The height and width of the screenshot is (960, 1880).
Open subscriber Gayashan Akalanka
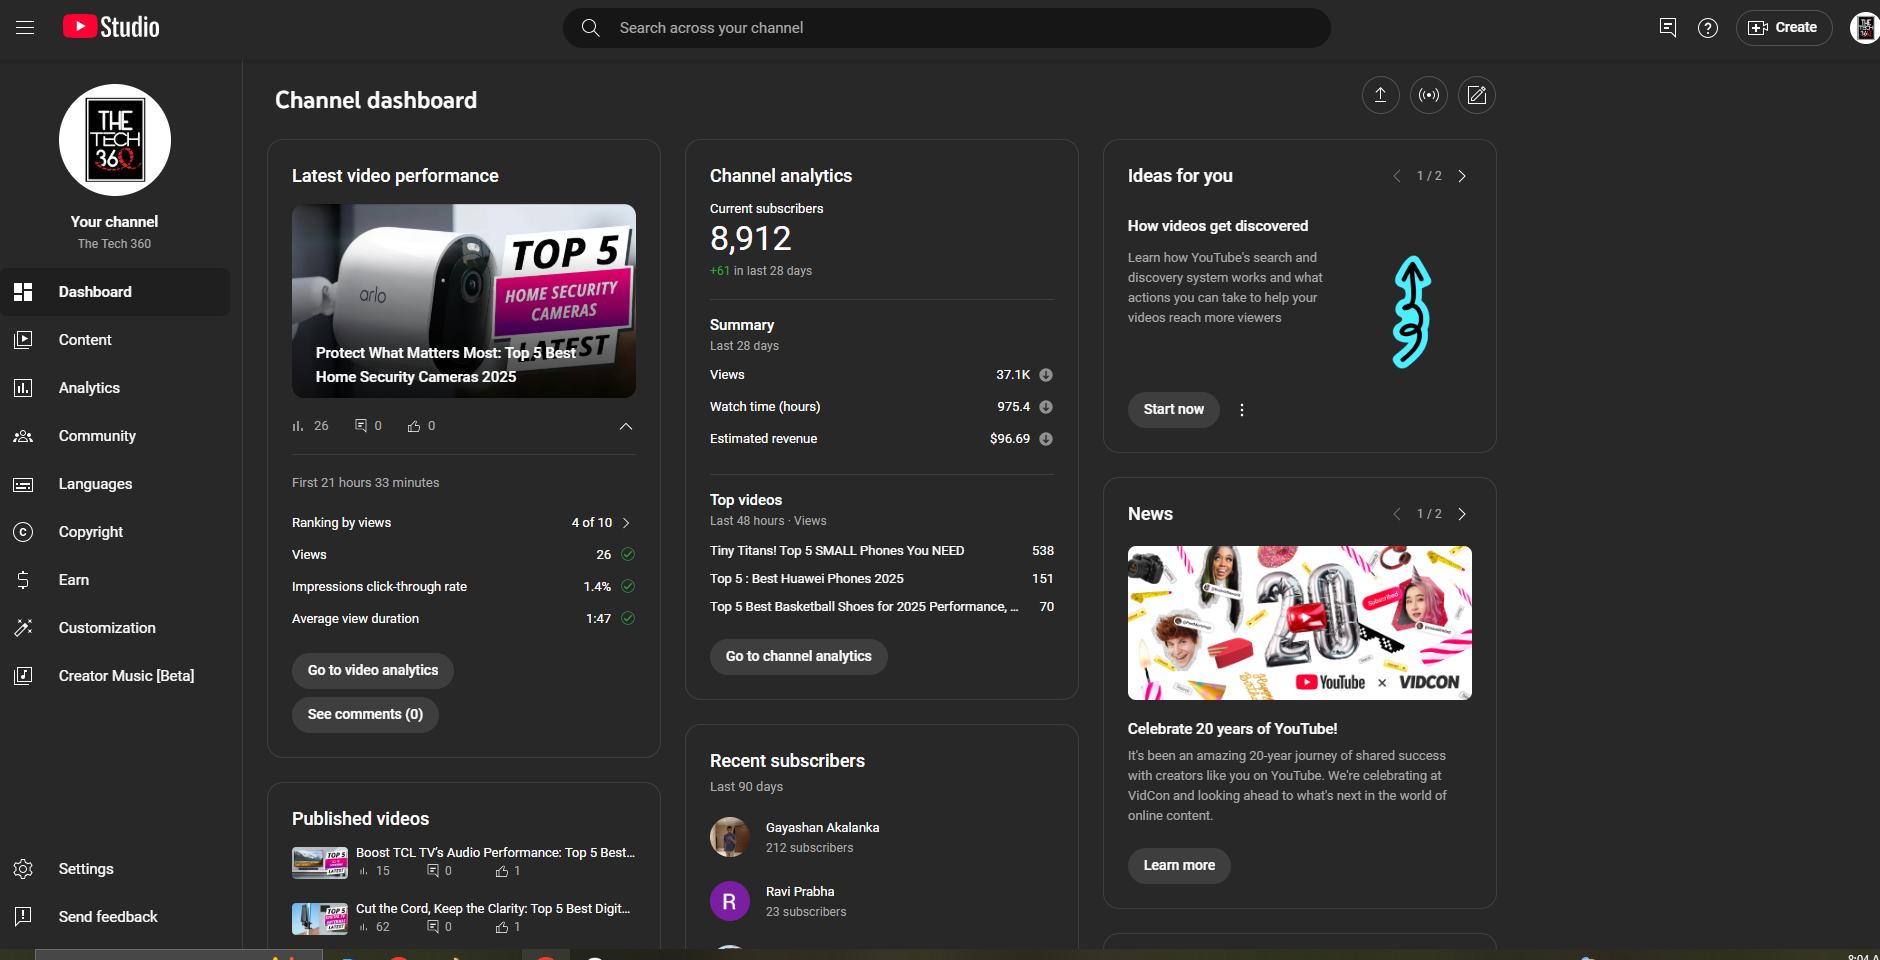coord(822,828)
